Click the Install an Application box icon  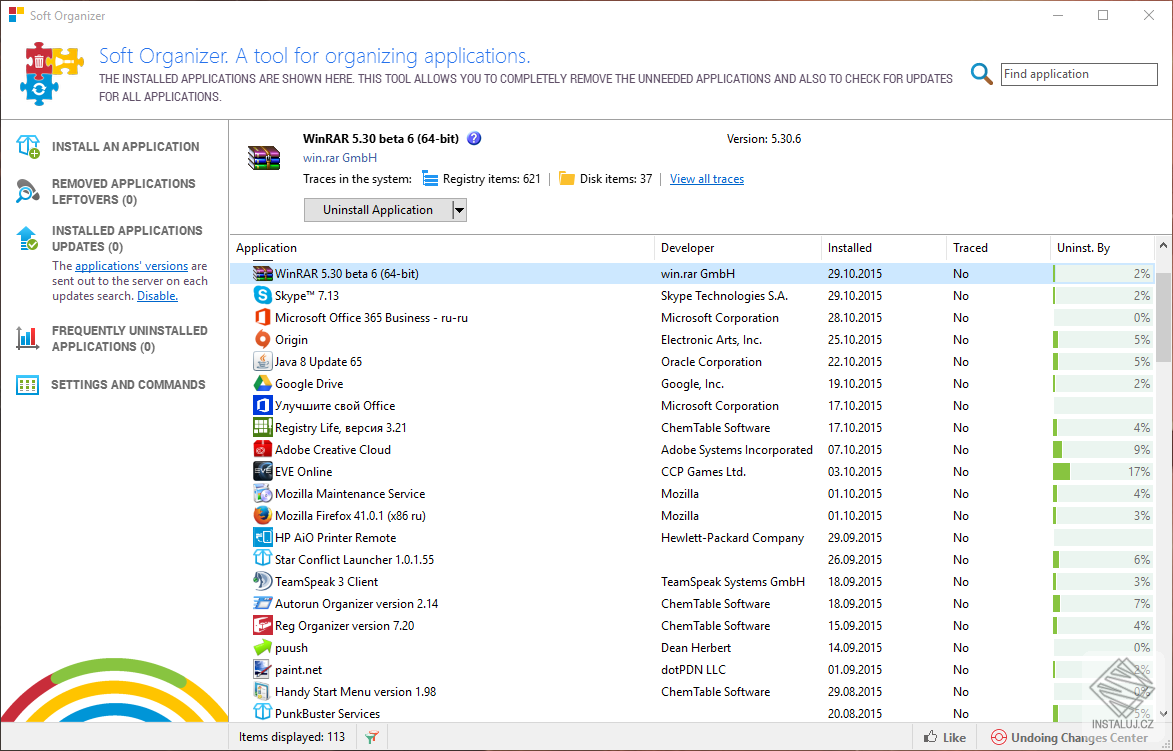[x=28, y=147]
